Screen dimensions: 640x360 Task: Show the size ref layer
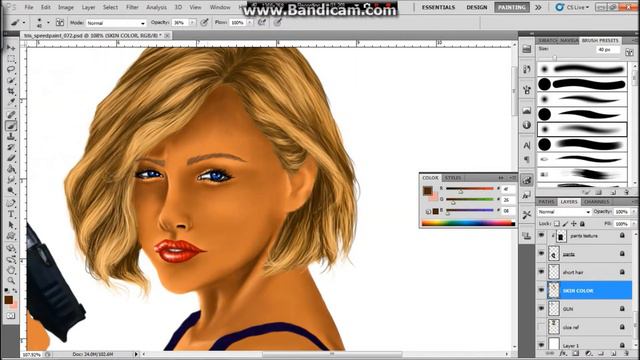(x=541, y=327)
